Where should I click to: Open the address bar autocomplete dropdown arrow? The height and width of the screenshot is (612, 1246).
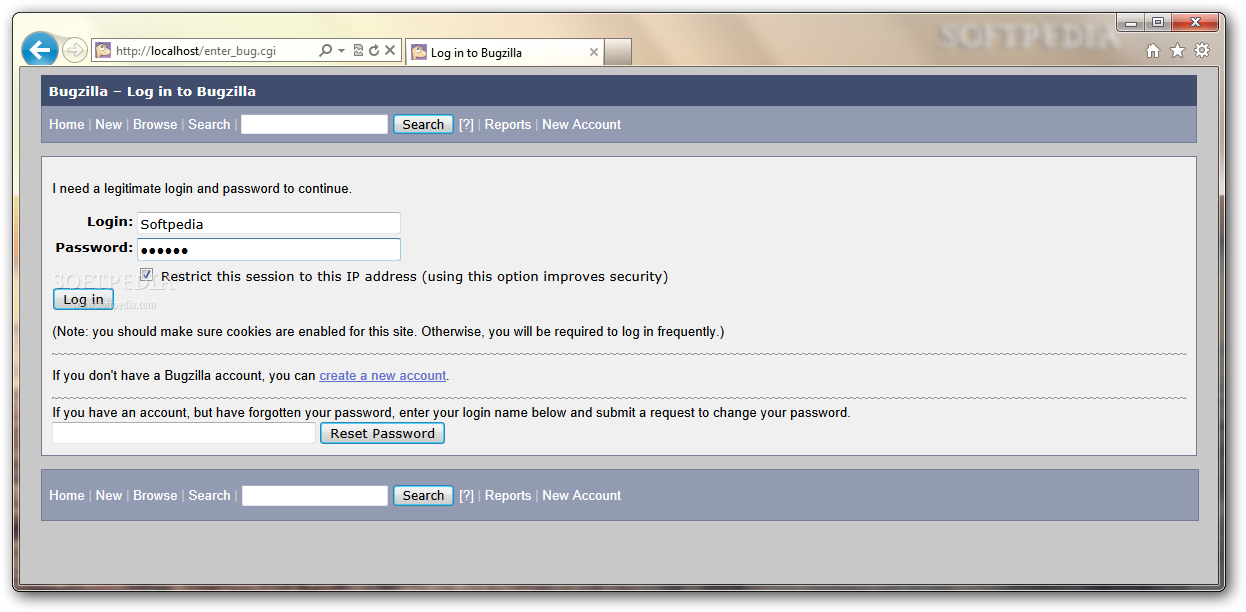(341, 50)
